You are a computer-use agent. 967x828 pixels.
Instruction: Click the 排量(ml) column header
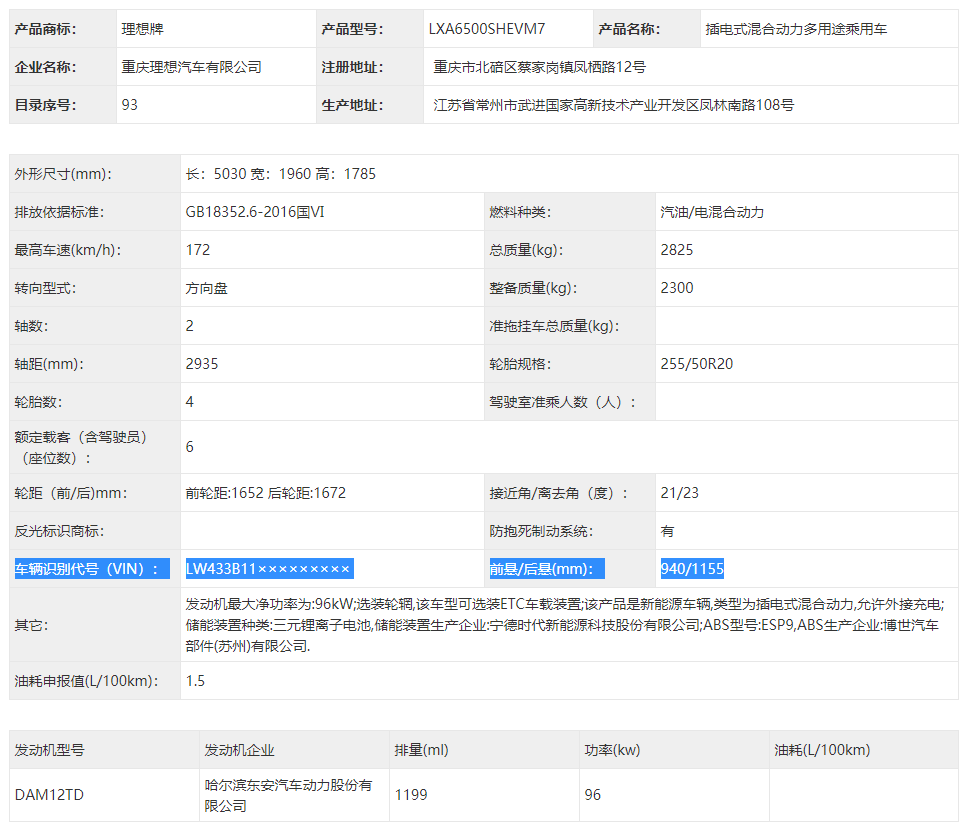(x=421, y=750)
